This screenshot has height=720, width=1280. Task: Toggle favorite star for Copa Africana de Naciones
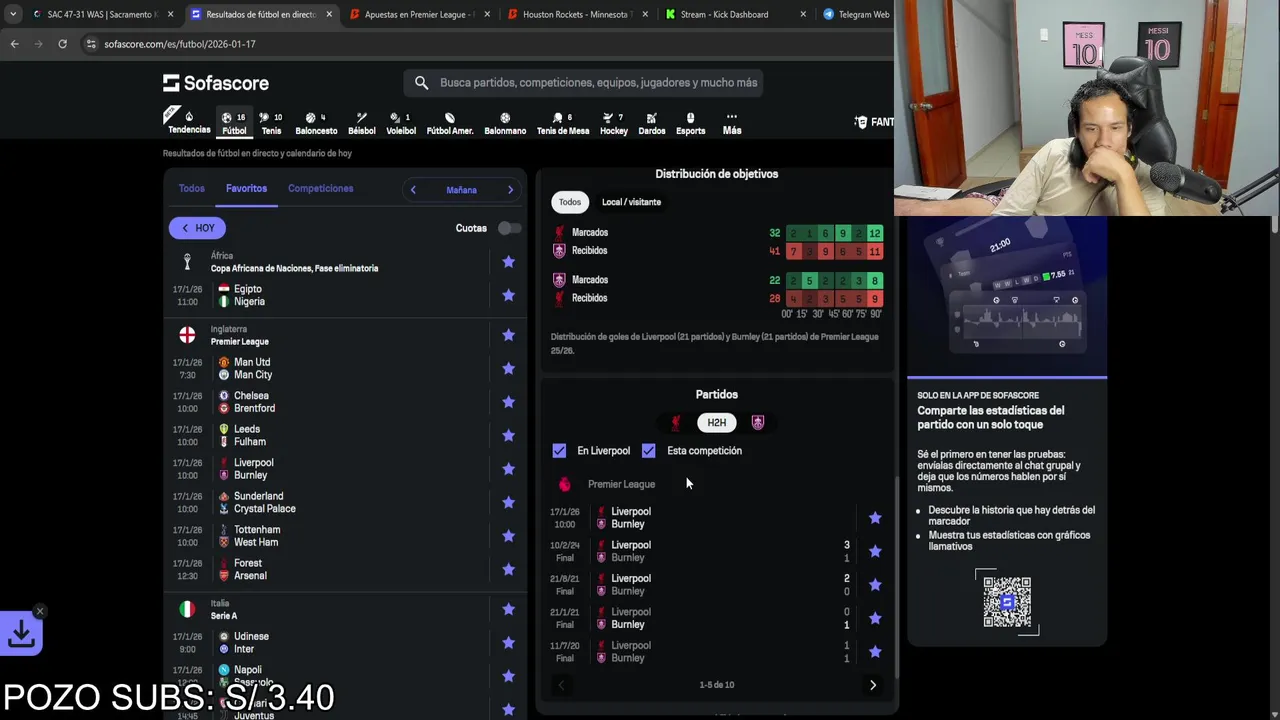pyautogui.click(x=508, y=262)
